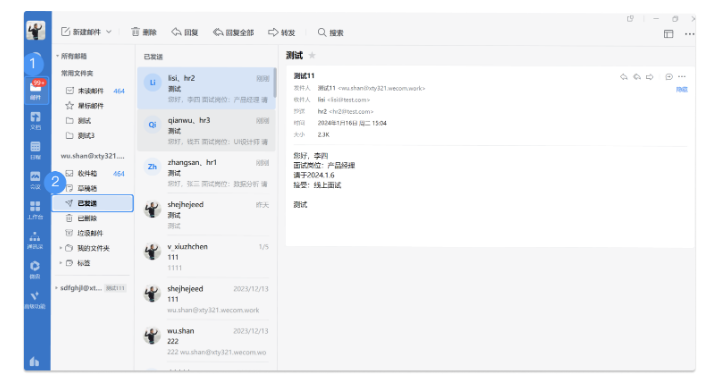This screenshot has height=386, width=713.
Task: Click reply-all icon in message header
Action: click(637, 77)
